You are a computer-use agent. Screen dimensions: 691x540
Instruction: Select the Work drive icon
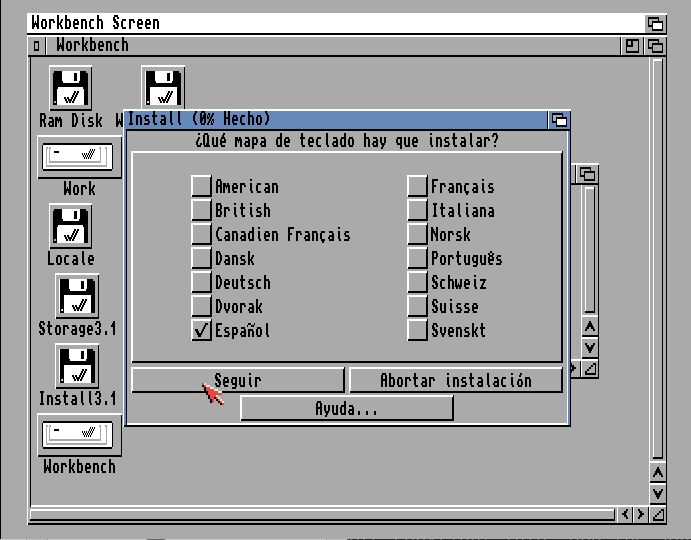[x=79, y=157]
